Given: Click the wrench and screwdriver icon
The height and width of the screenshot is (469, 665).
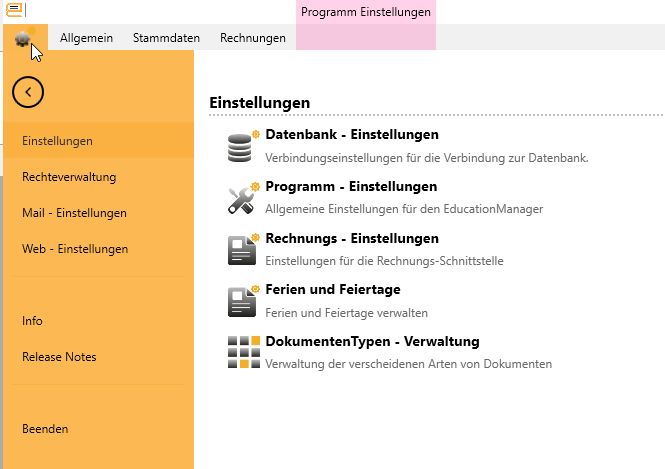Looking at the screenshot, I should point(241,199).
